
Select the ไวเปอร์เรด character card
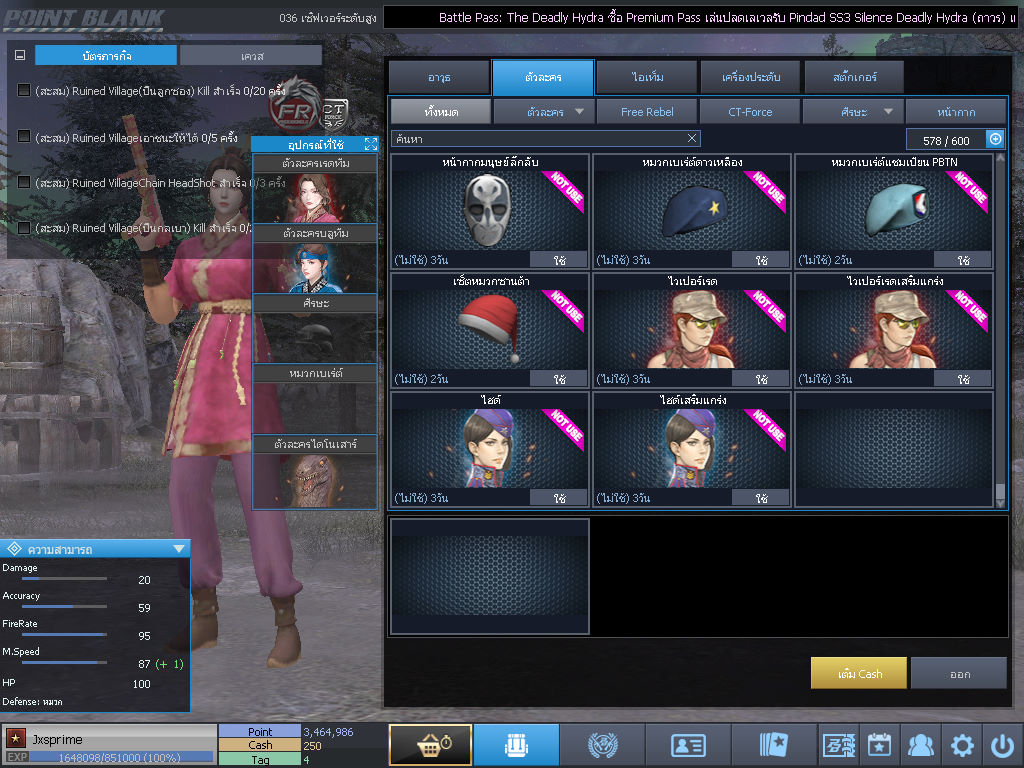pos(692,329)
